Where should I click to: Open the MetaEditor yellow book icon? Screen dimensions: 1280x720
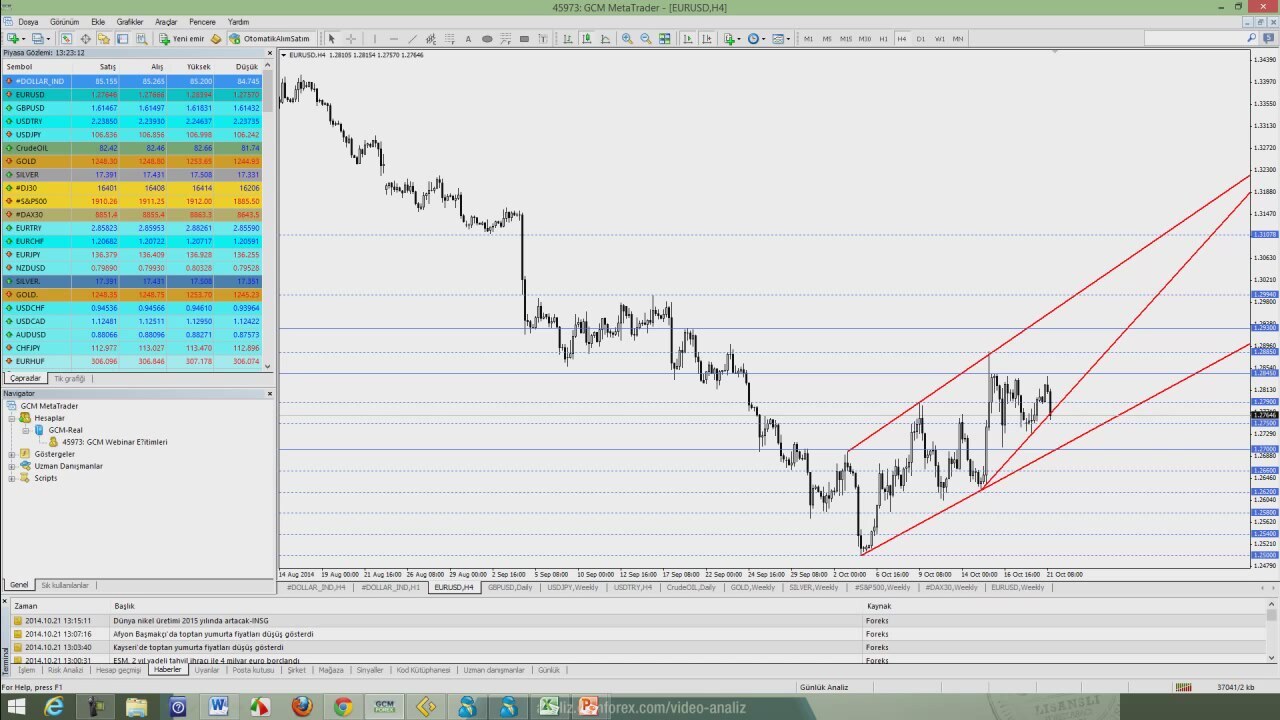point(216,39)
